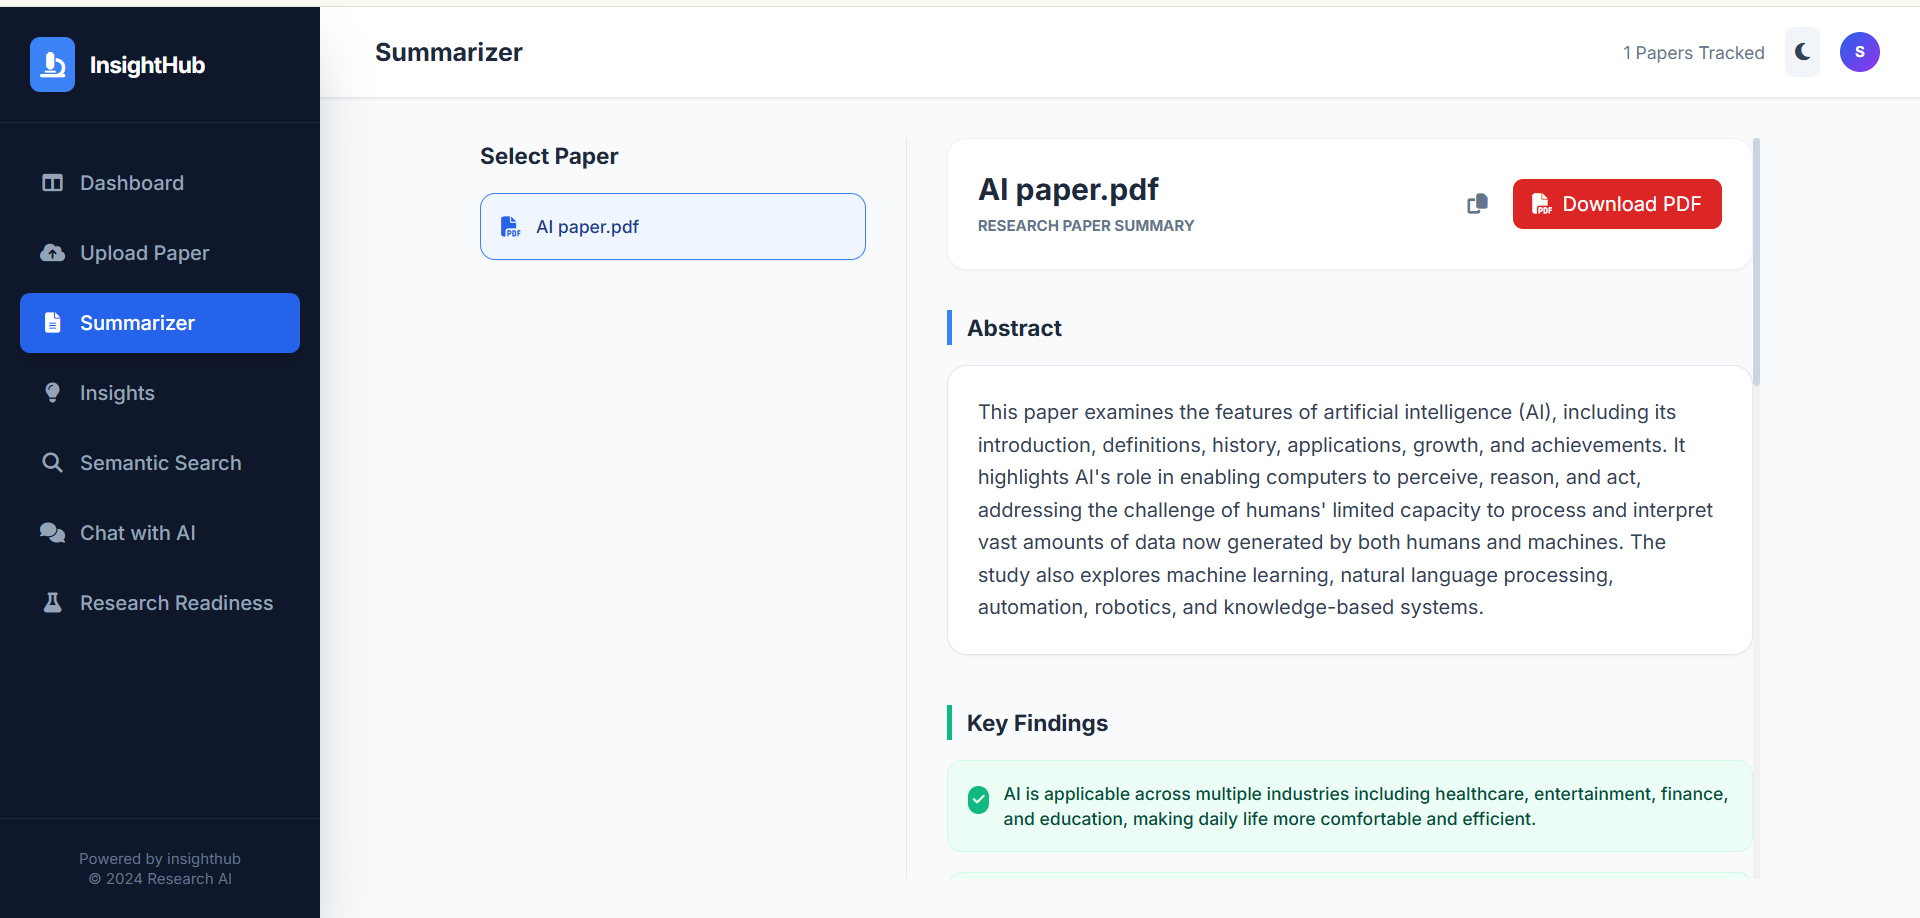Click the Research Readiness flask icon
This screenshot has height=918, width=1920.
(53, 603)
